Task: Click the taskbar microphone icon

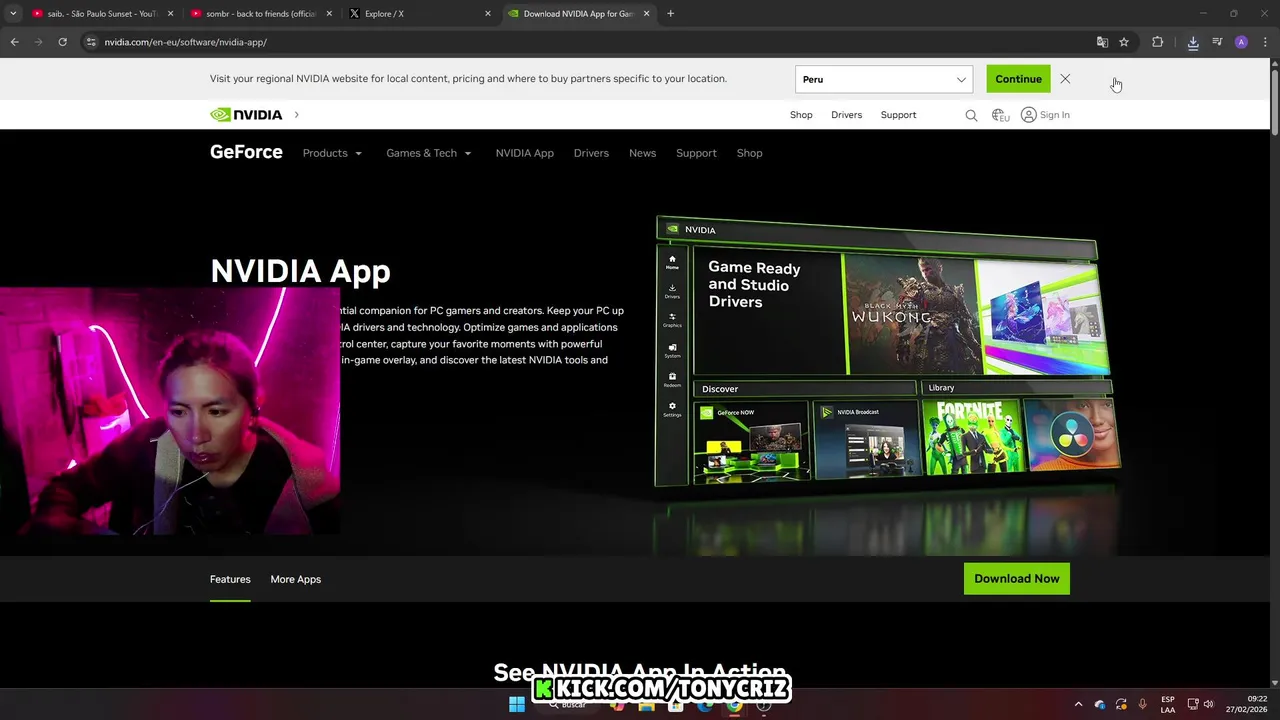Action: [1142, 705]
